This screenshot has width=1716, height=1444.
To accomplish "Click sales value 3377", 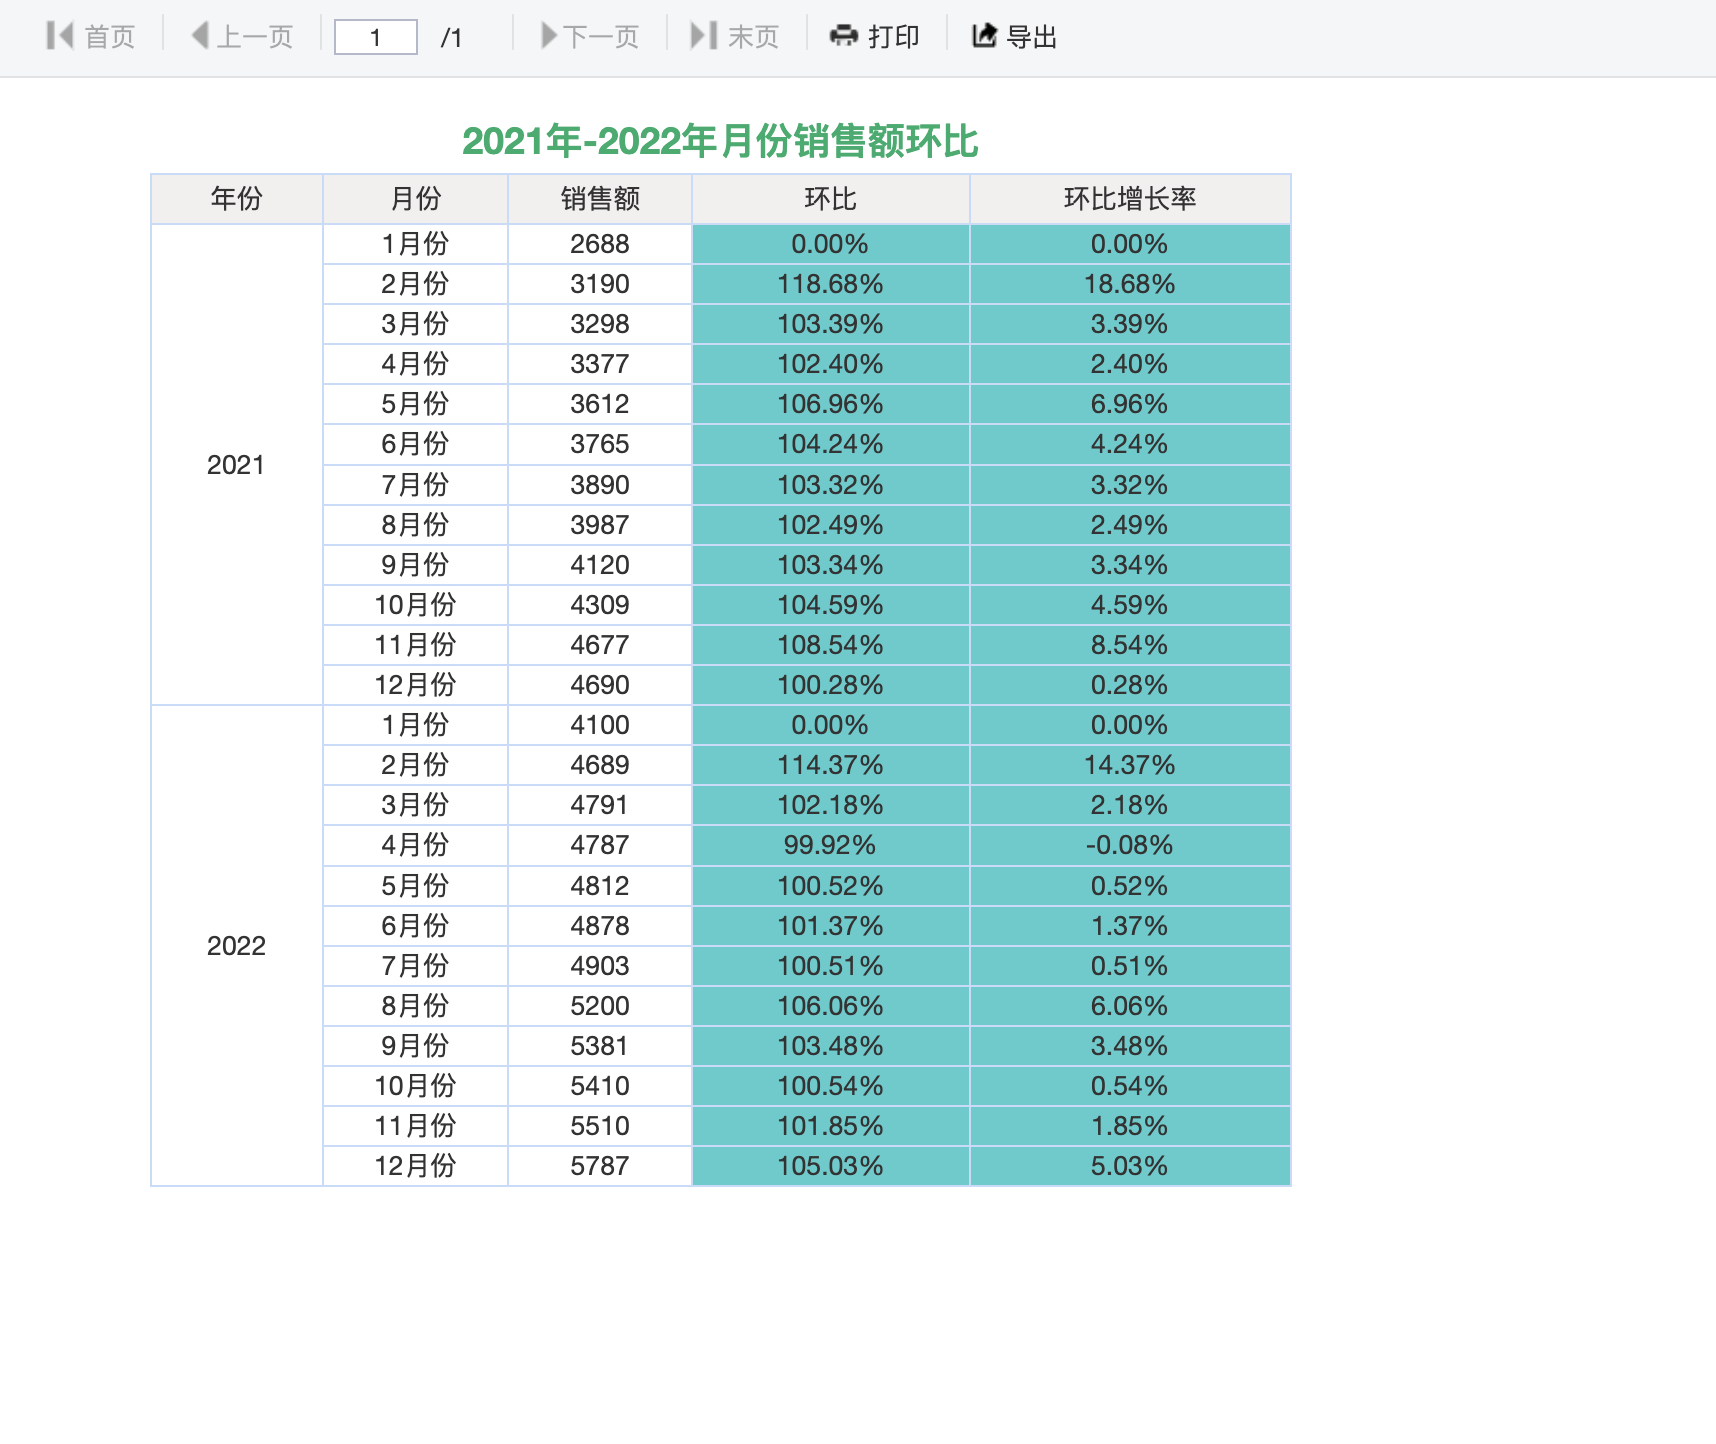I will pyautogui.click(x=600, y=364).
